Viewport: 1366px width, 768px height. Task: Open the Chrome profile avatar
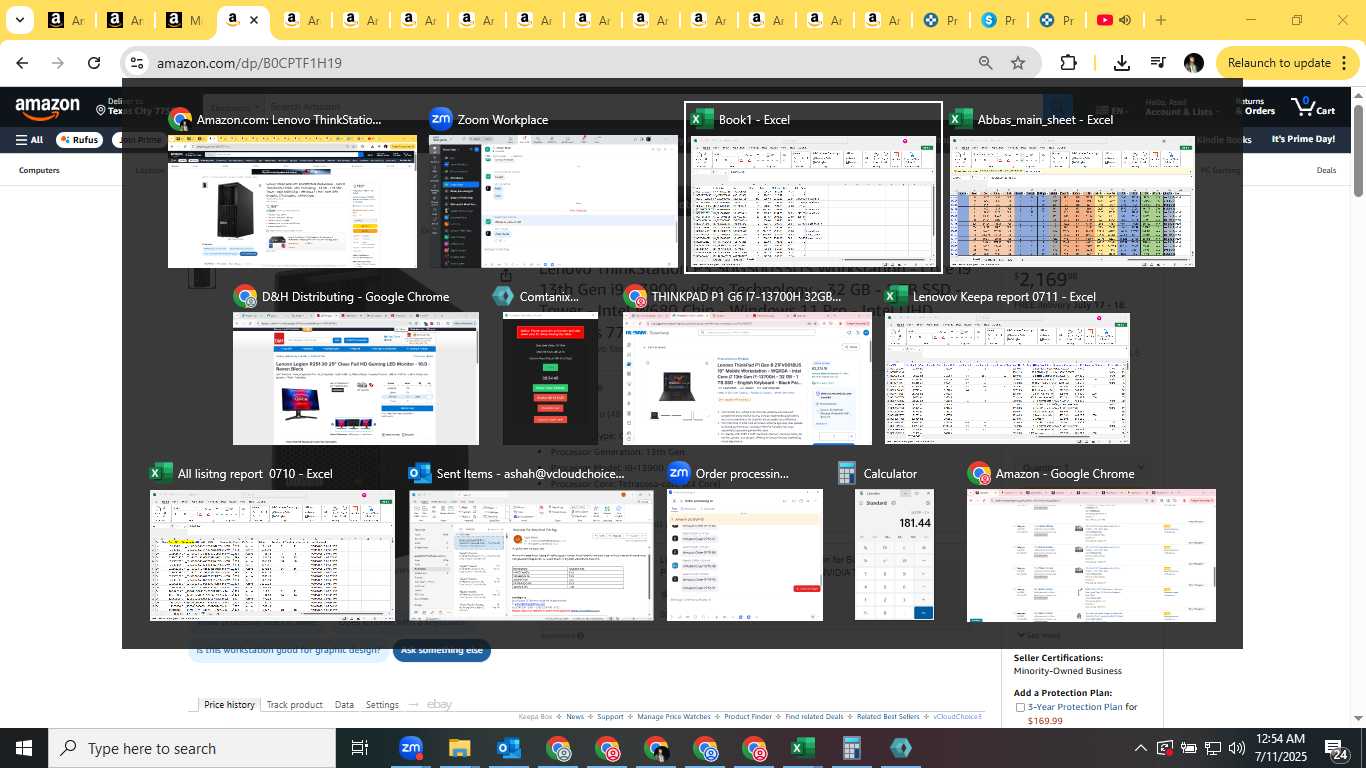tap(1194, 63)
